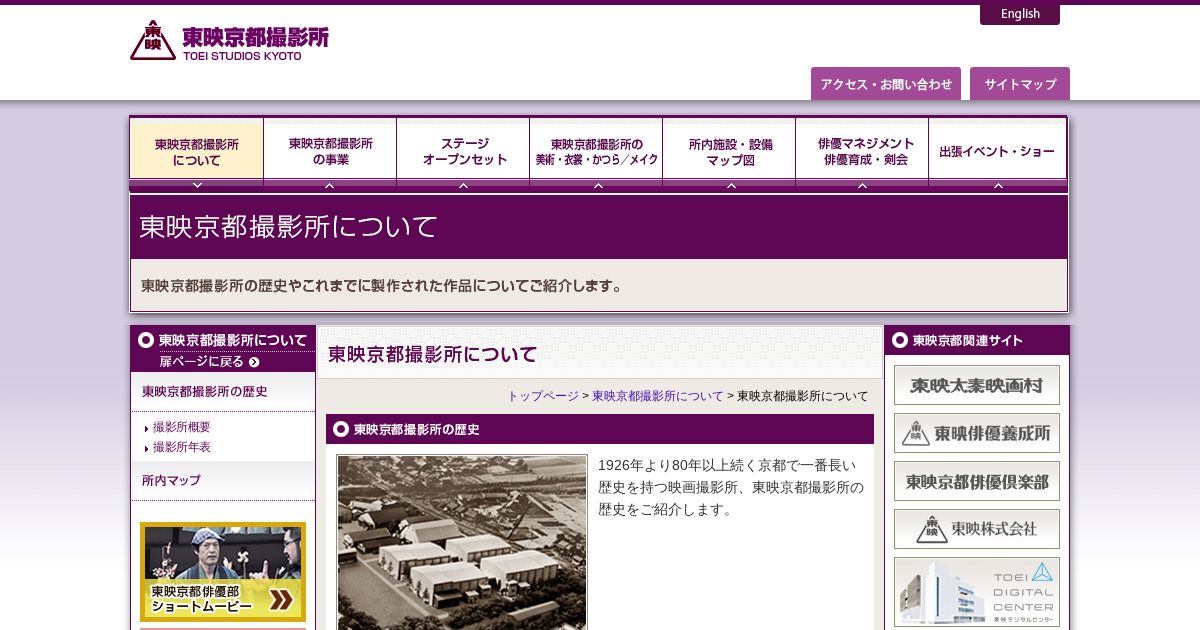
Task: Click arrow icon beside 扉ページに戻る
Action: (254, 363)
